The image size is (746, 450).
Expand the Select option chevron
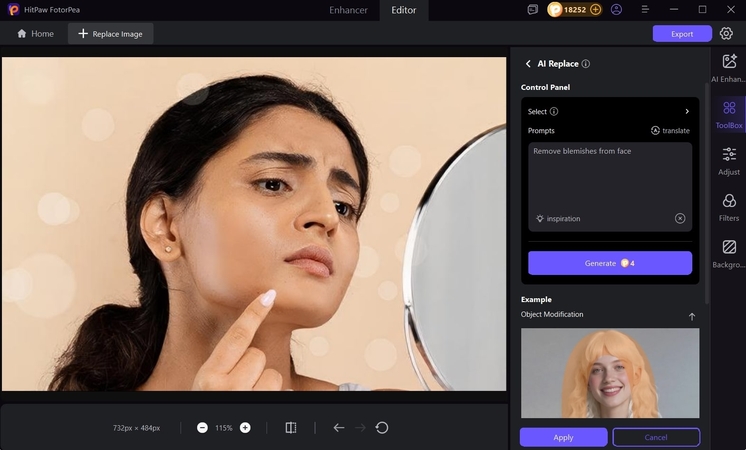pos(687,112)
